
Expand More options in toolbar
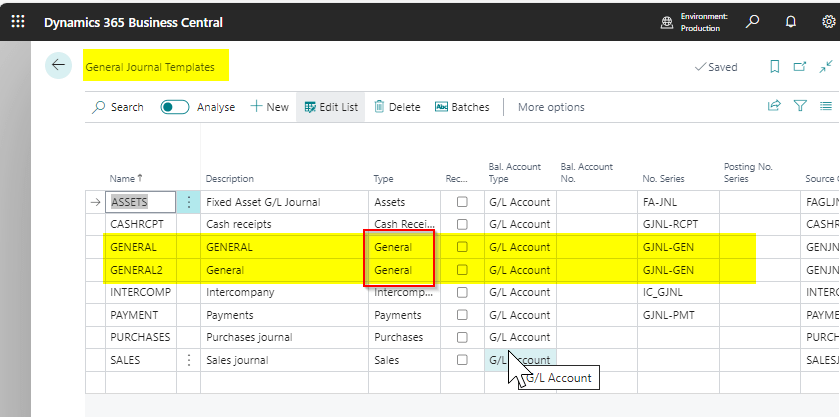pyautogui.click(x=551, y=107)
